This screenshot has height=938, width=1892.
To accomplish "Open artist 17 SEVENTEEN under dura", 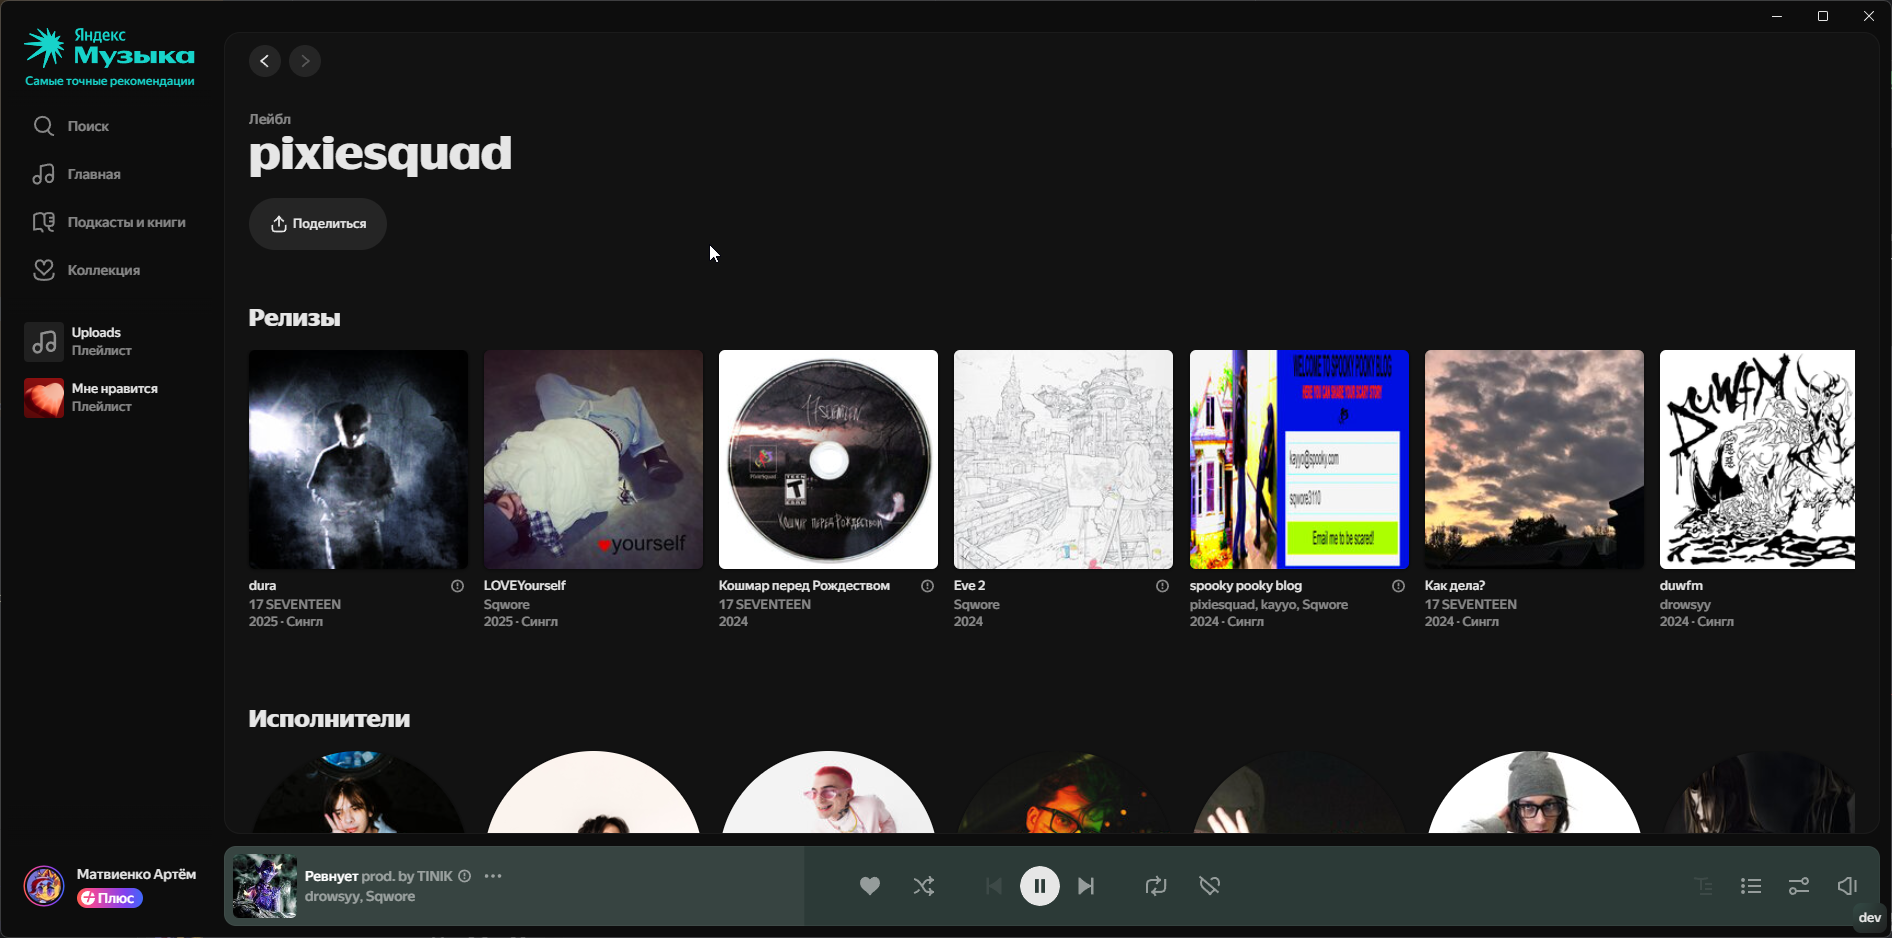I will click(295, 604).
